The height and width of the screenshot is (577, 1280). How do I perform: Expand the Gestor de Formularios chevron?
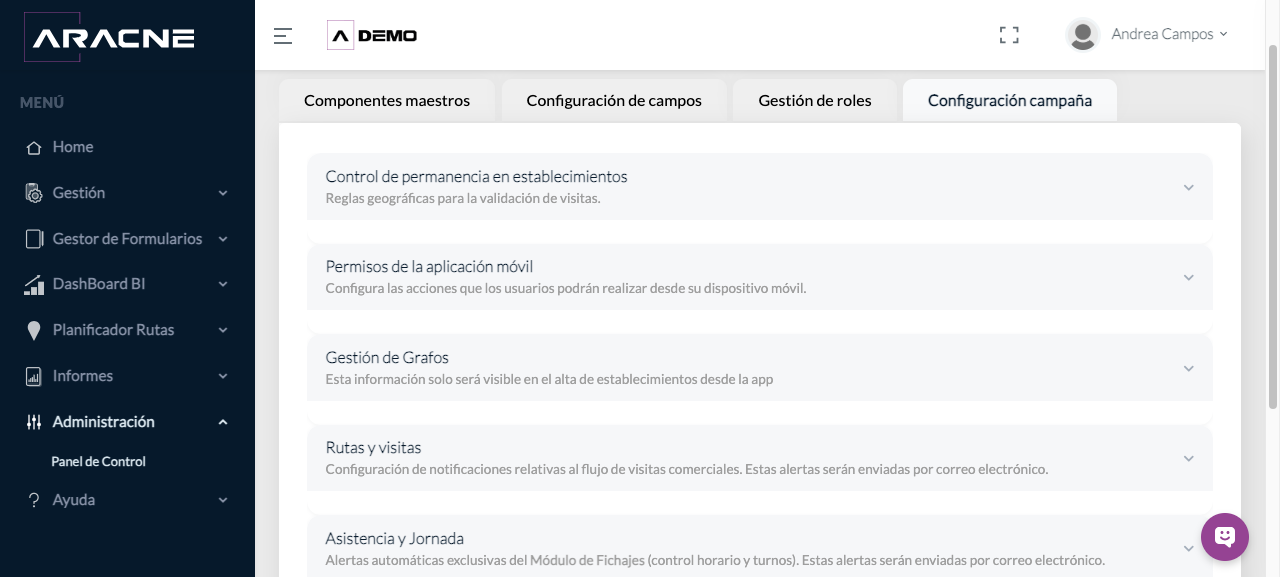point(223,239)
